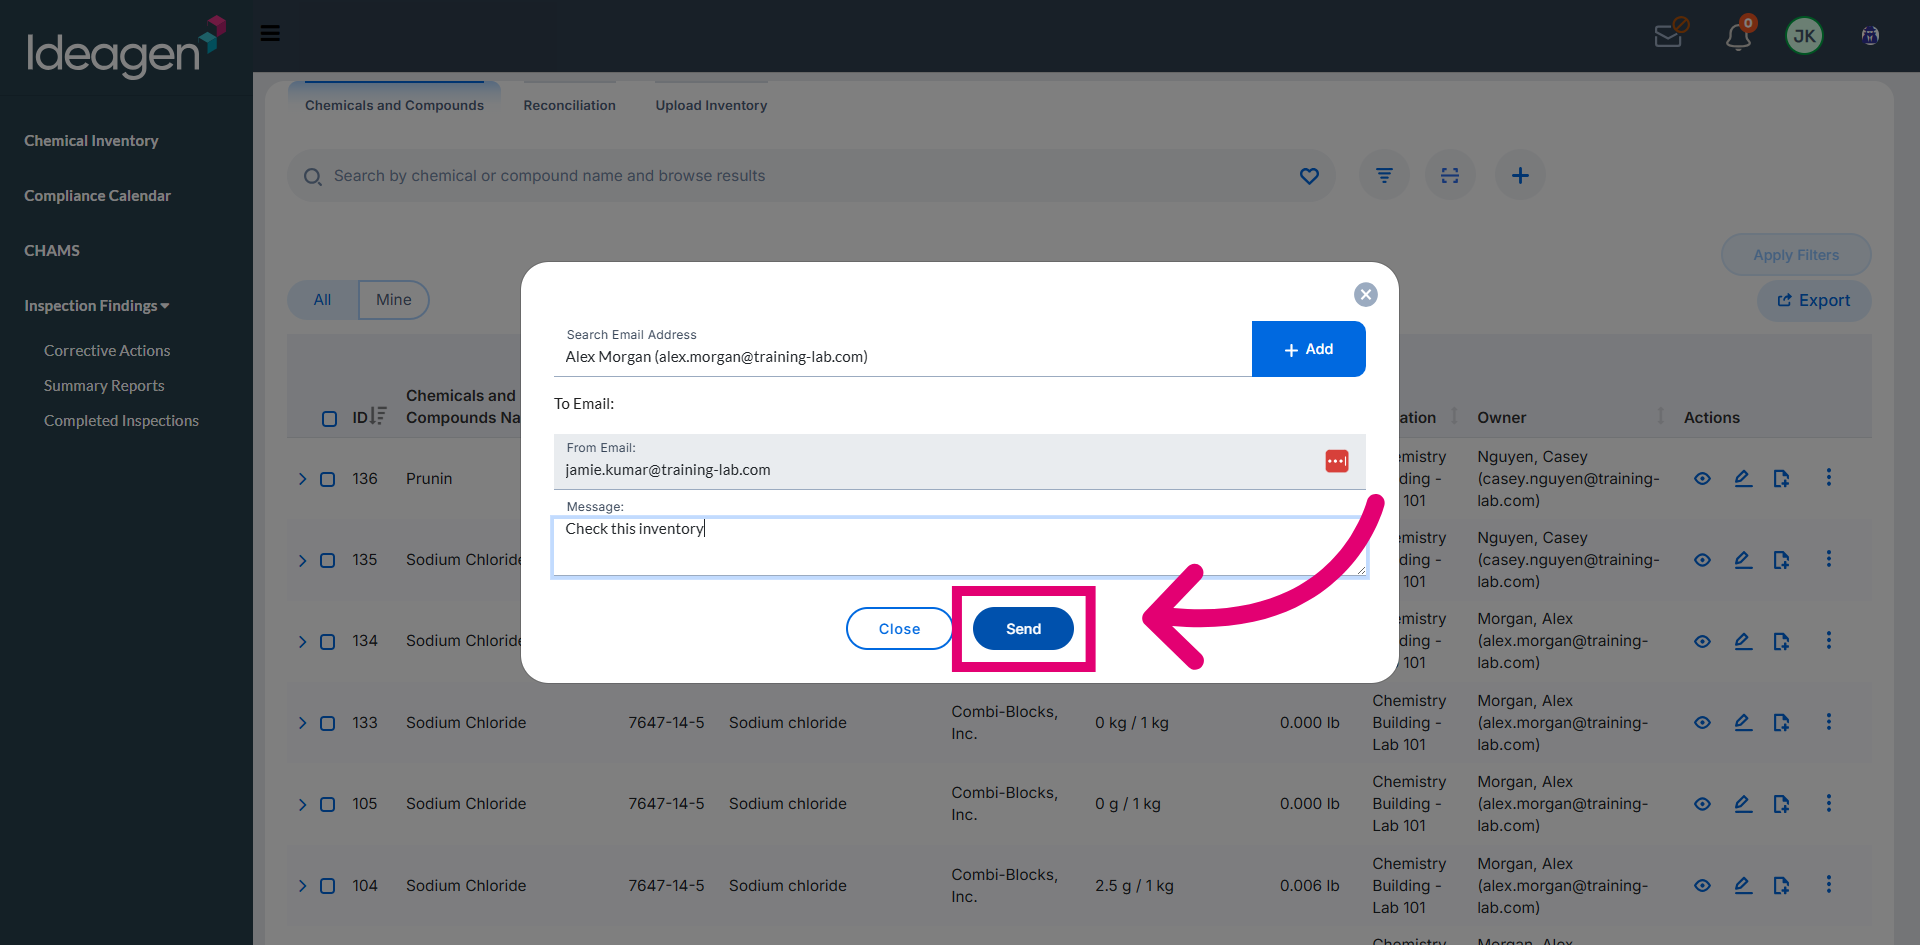Open Summary Reports sidebar link
Image resolution: width=1920 pixels, height=945 pixels.
point(104,386)
